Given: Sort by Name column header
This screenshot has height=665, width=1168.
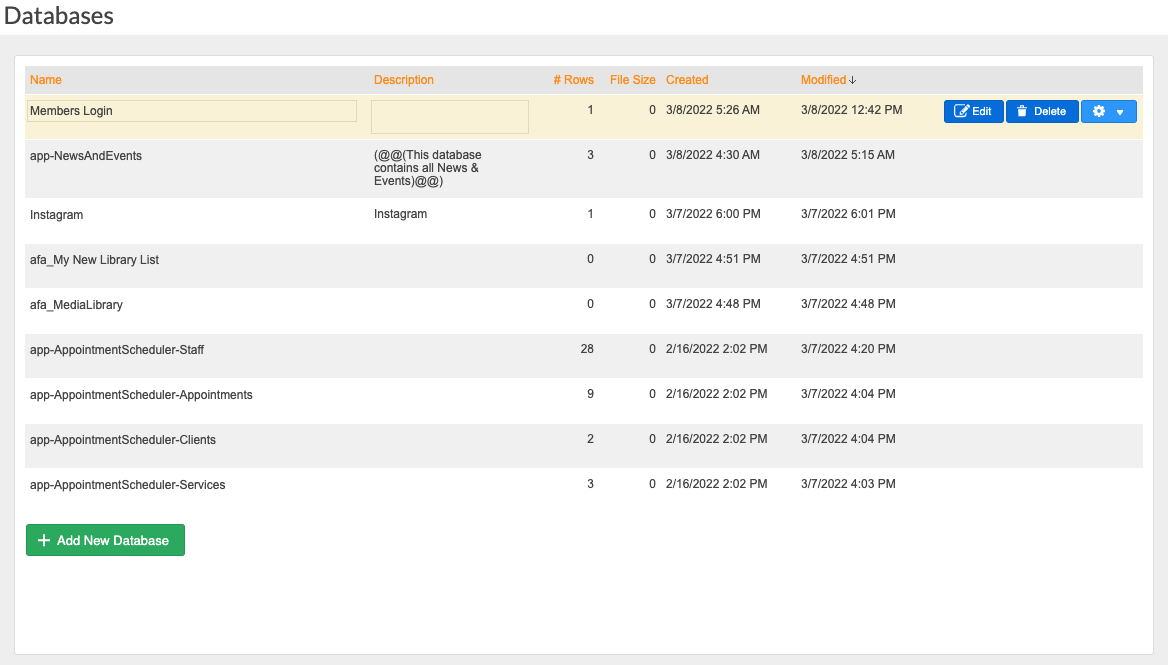Looking at the screenshot, I should (x=46, y=80).
